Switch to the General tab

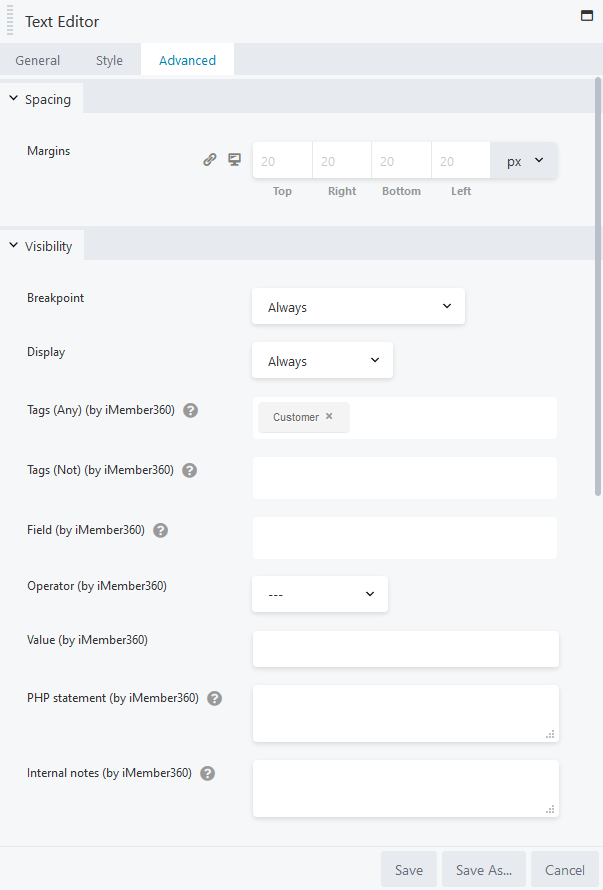click(x=37, y=60)
